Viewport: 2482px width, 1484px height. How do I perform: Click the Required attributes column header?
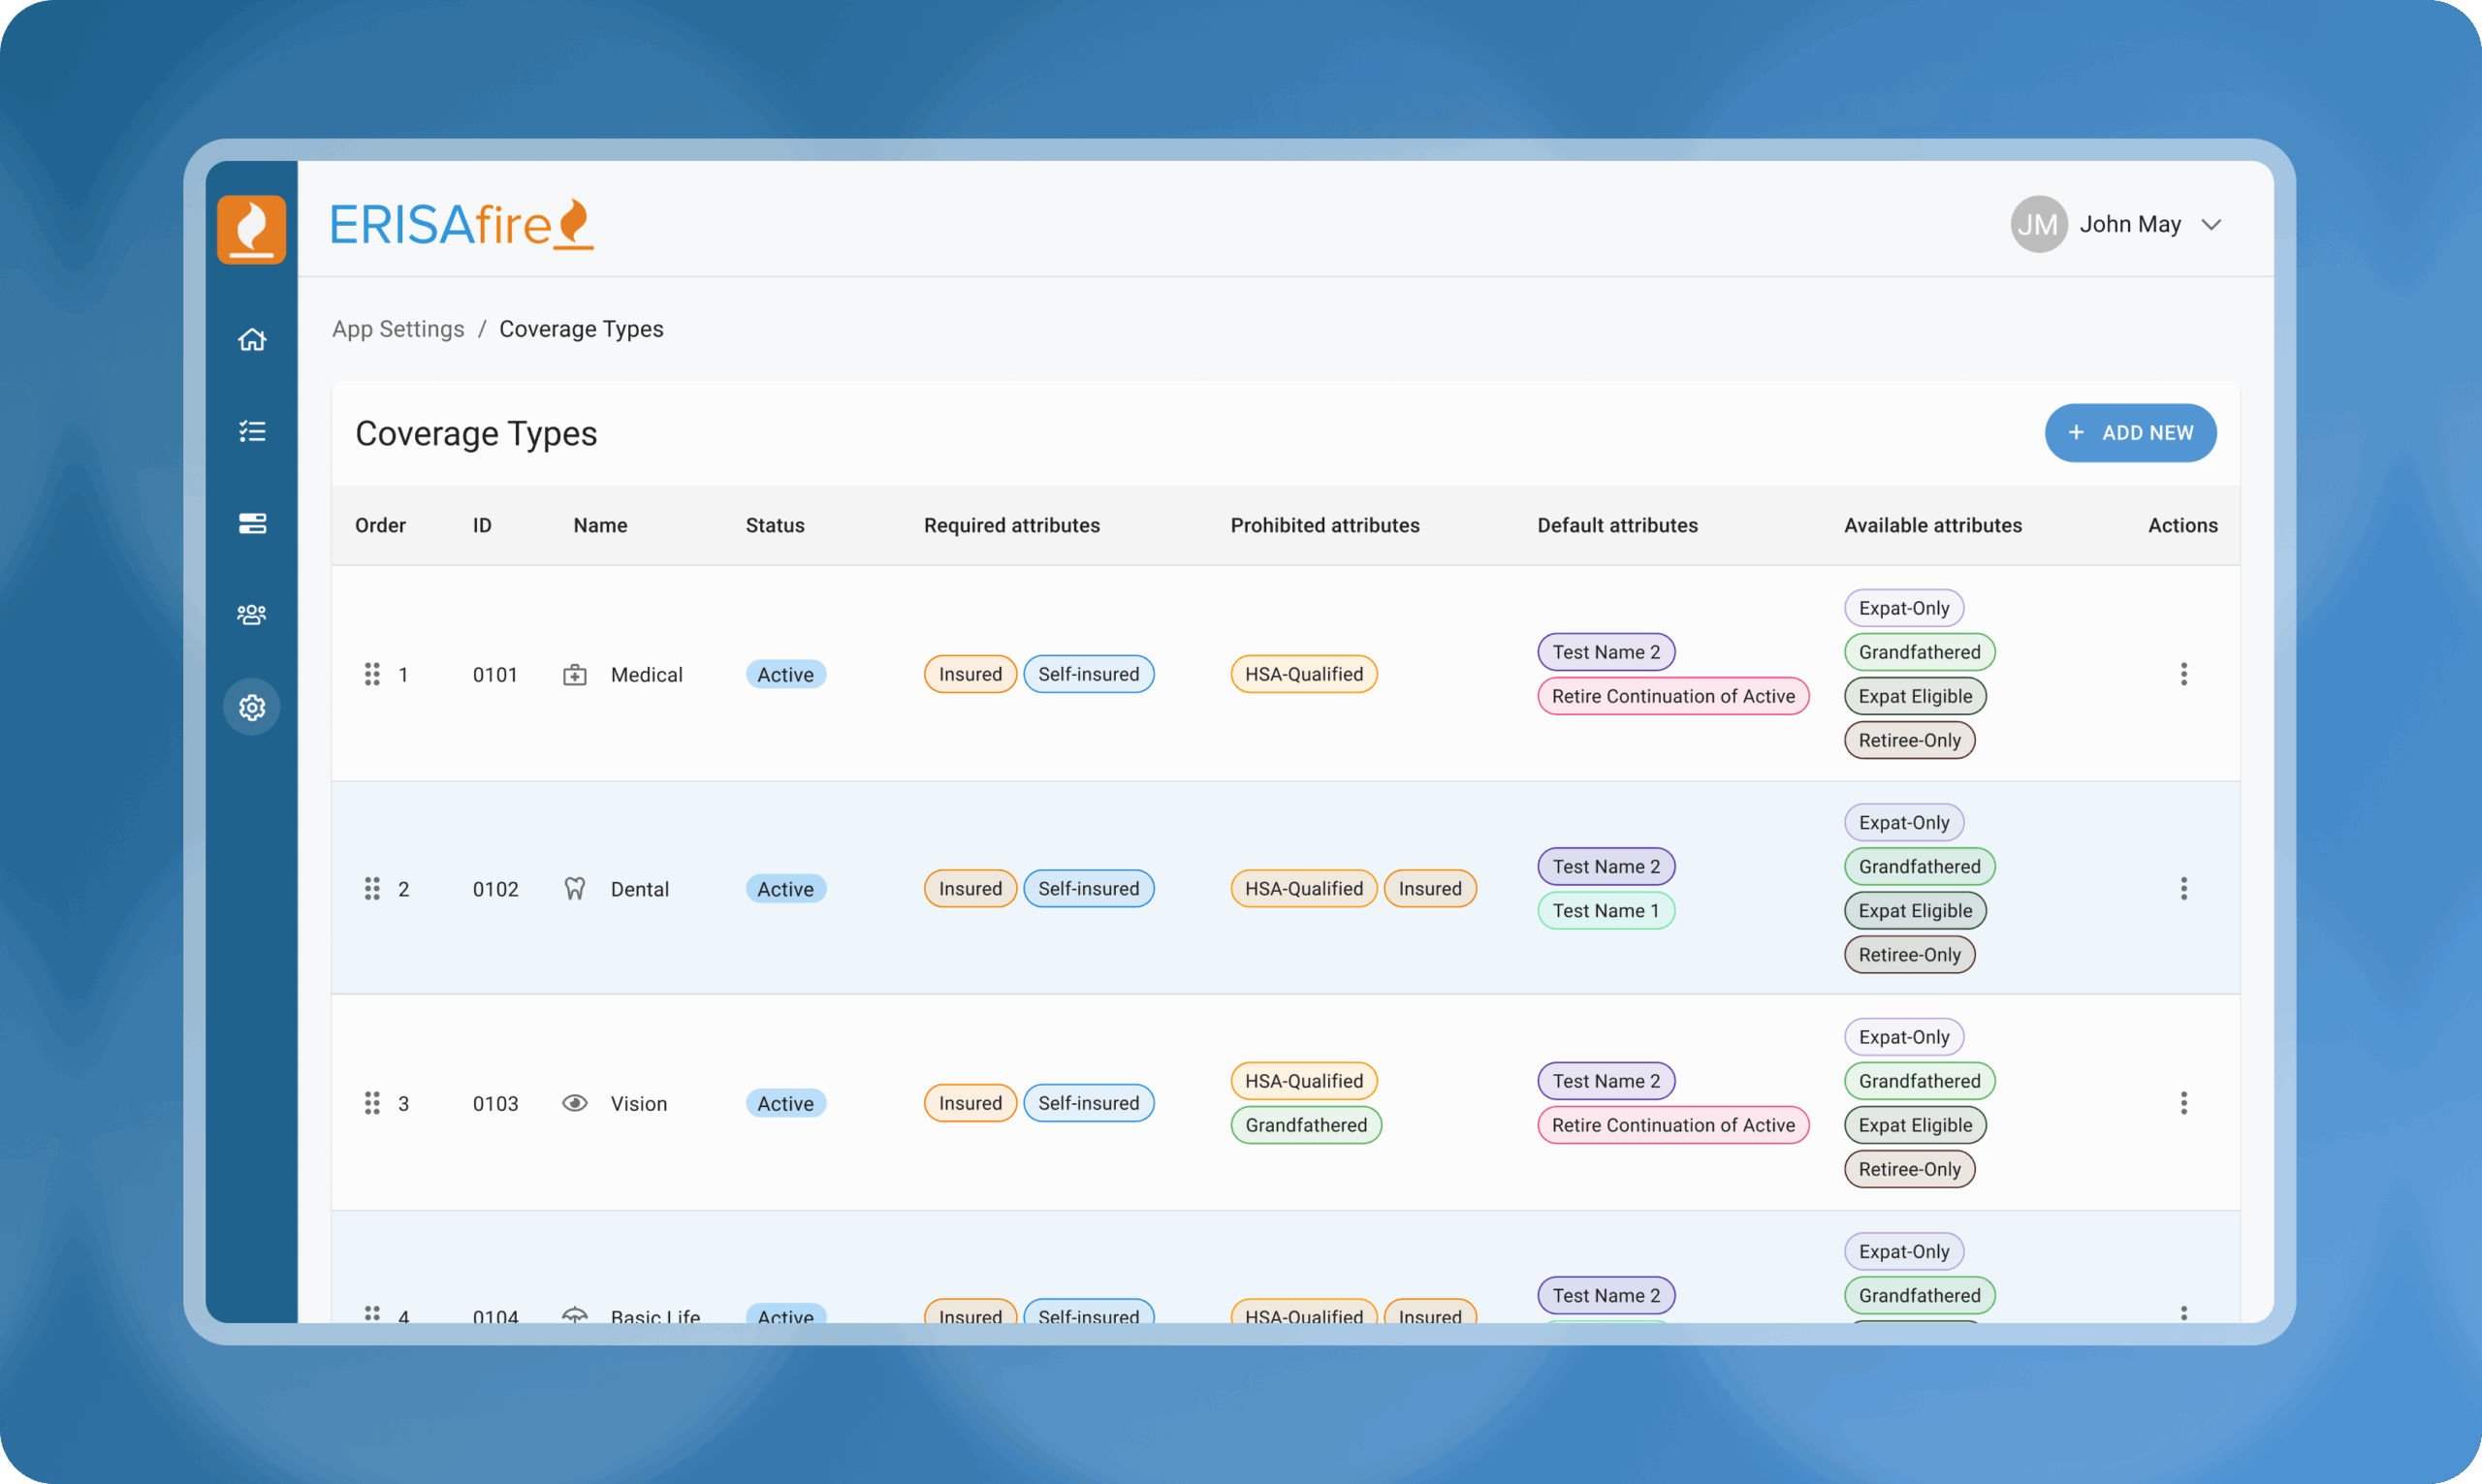[1012, 525]
